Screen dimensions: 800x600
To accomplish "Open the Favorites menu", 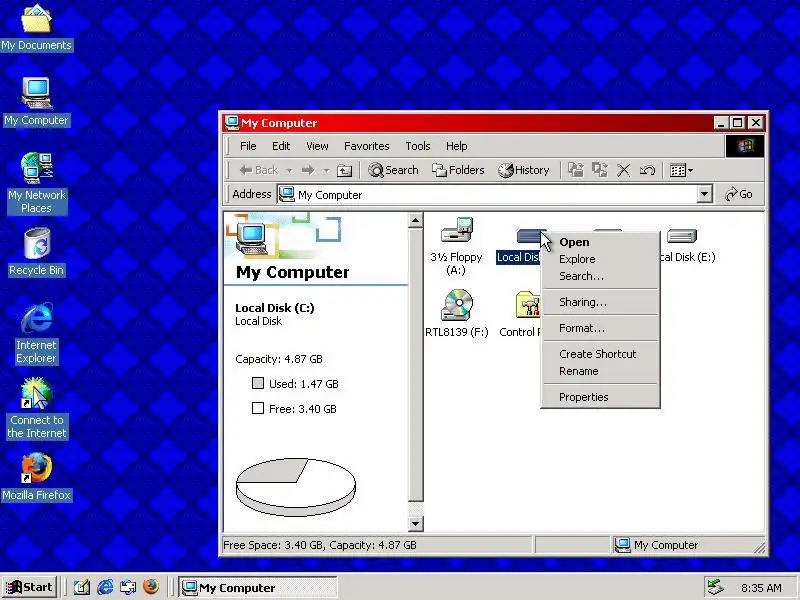I will pyautogui.click(x=366, y=146).
